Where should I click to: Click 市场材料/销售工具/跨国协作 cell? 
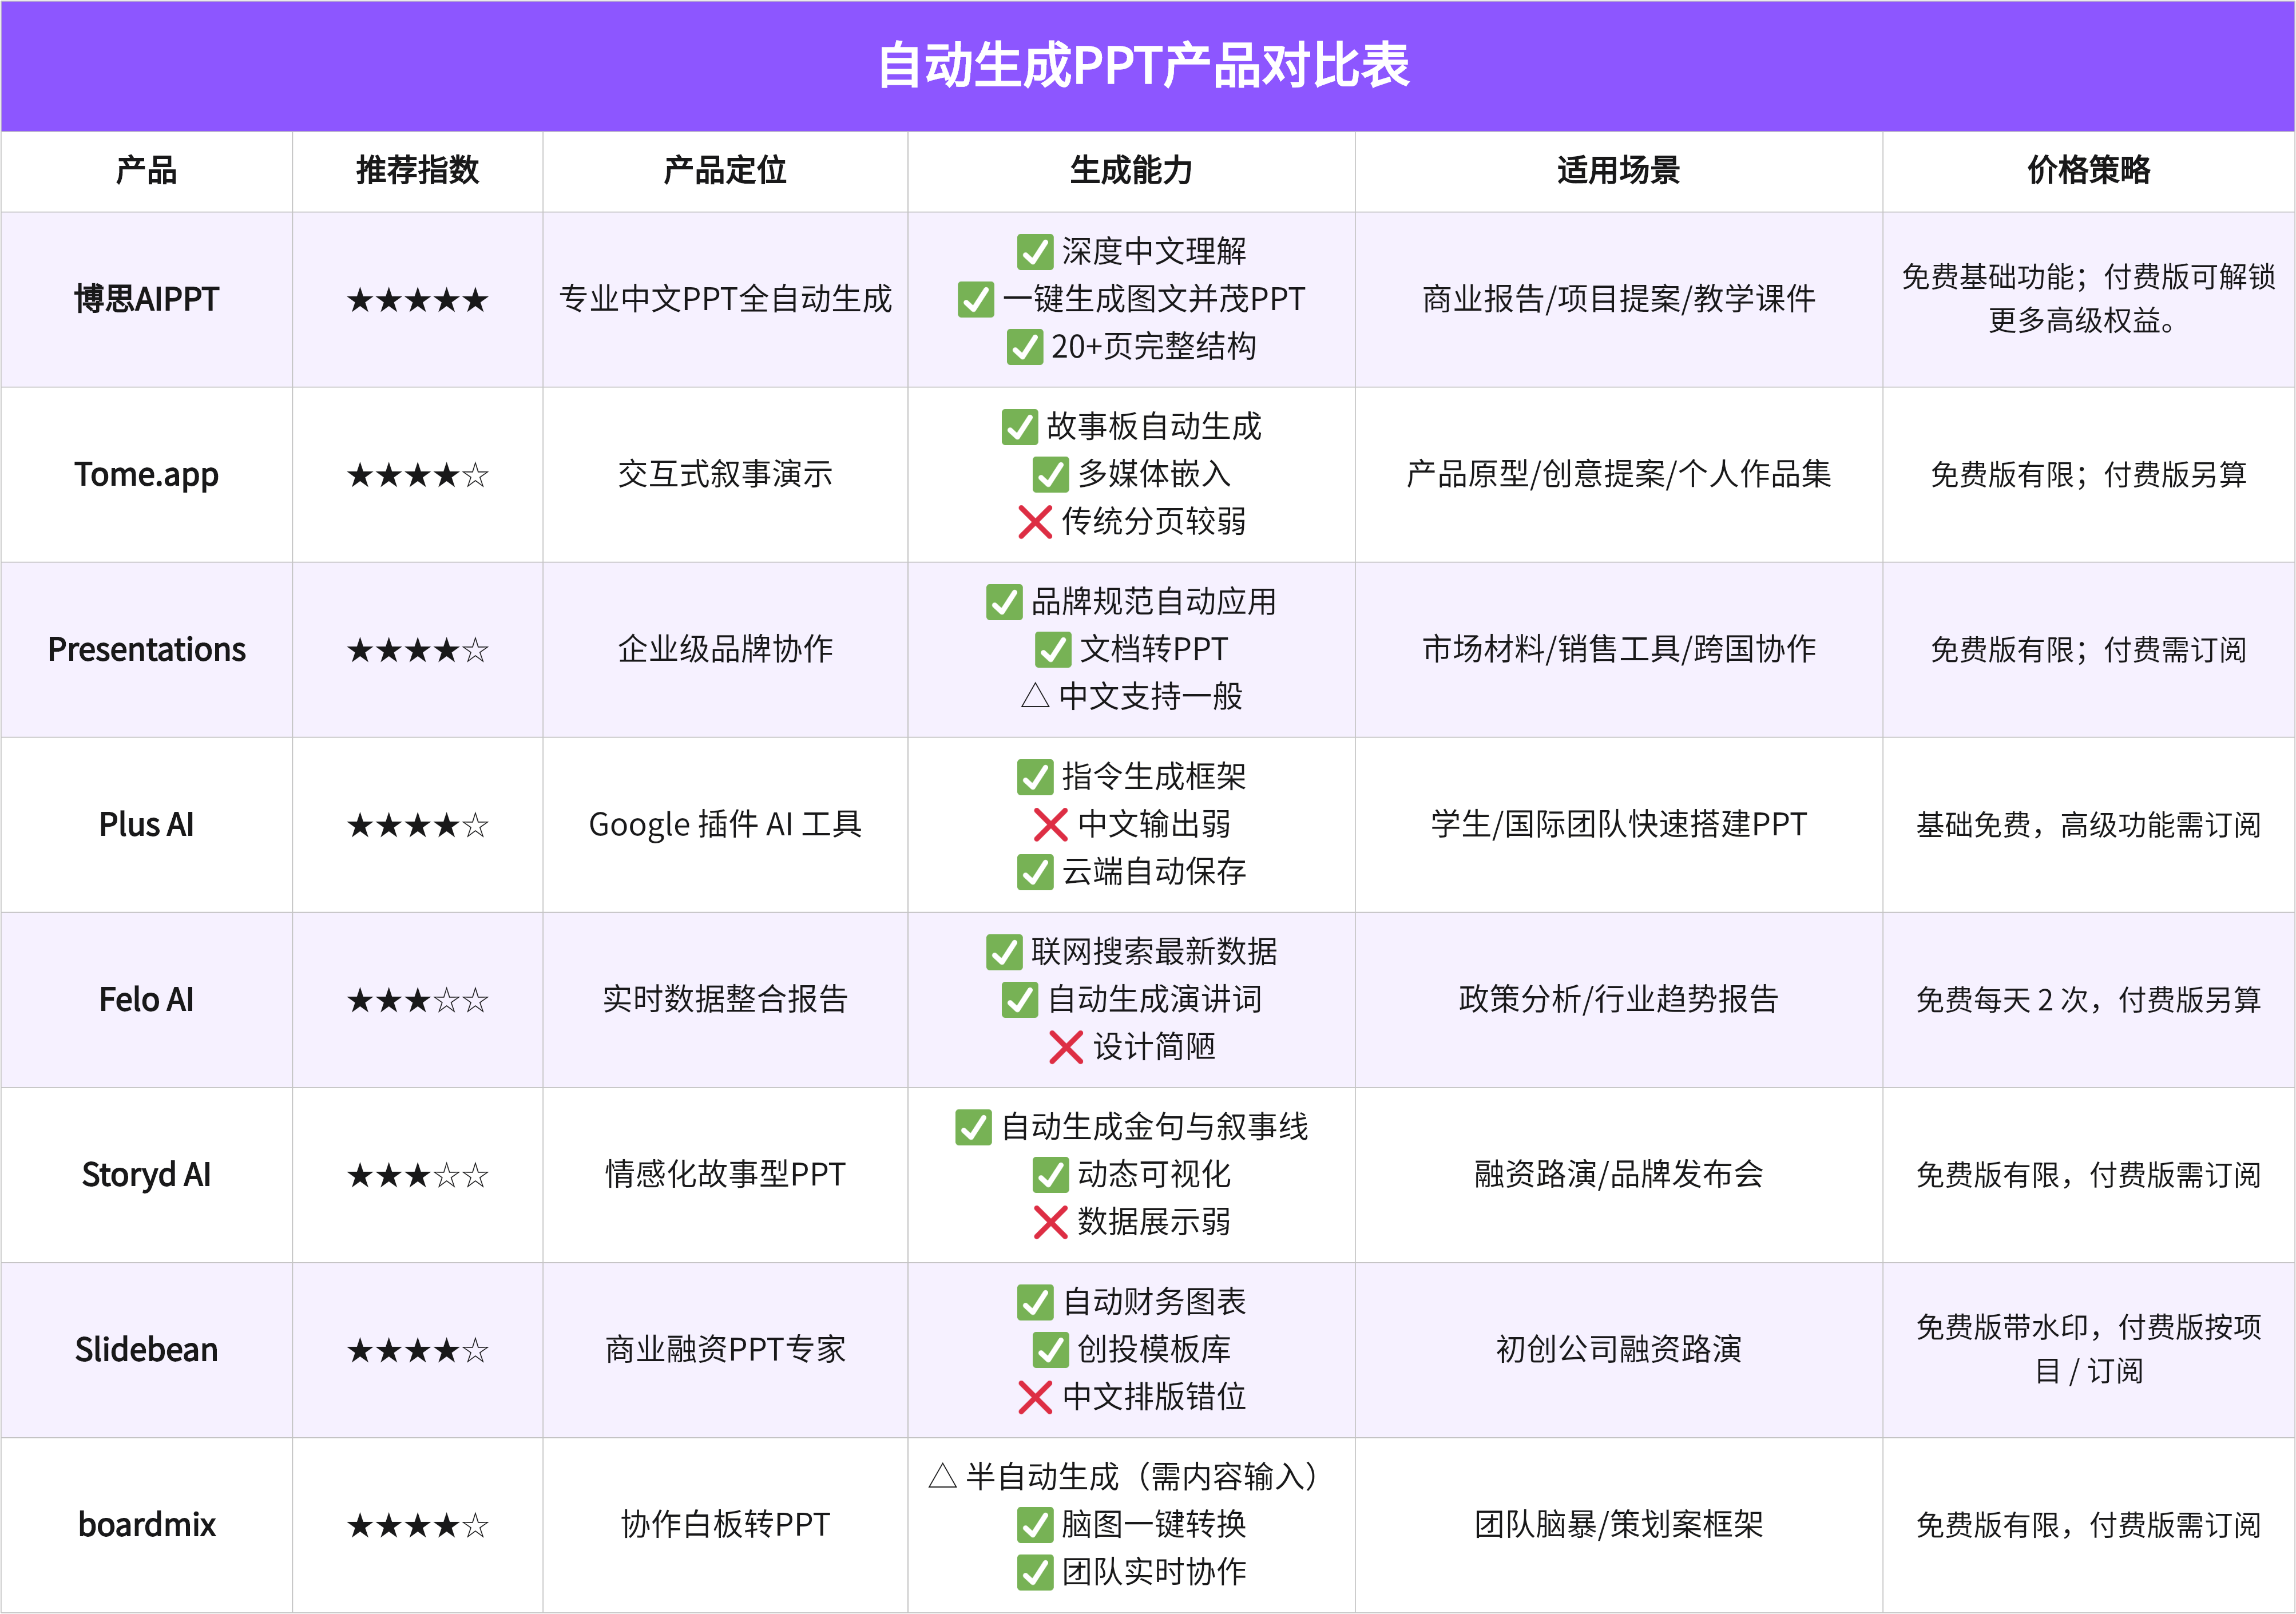(x=1619, y=649)
